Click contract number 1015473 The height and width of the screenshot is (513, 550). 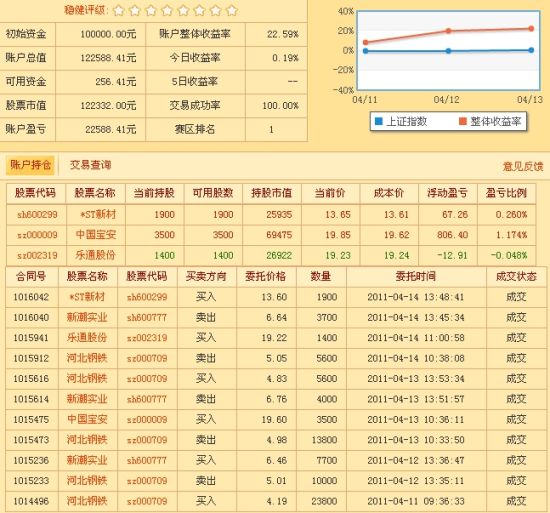[31, 440]
